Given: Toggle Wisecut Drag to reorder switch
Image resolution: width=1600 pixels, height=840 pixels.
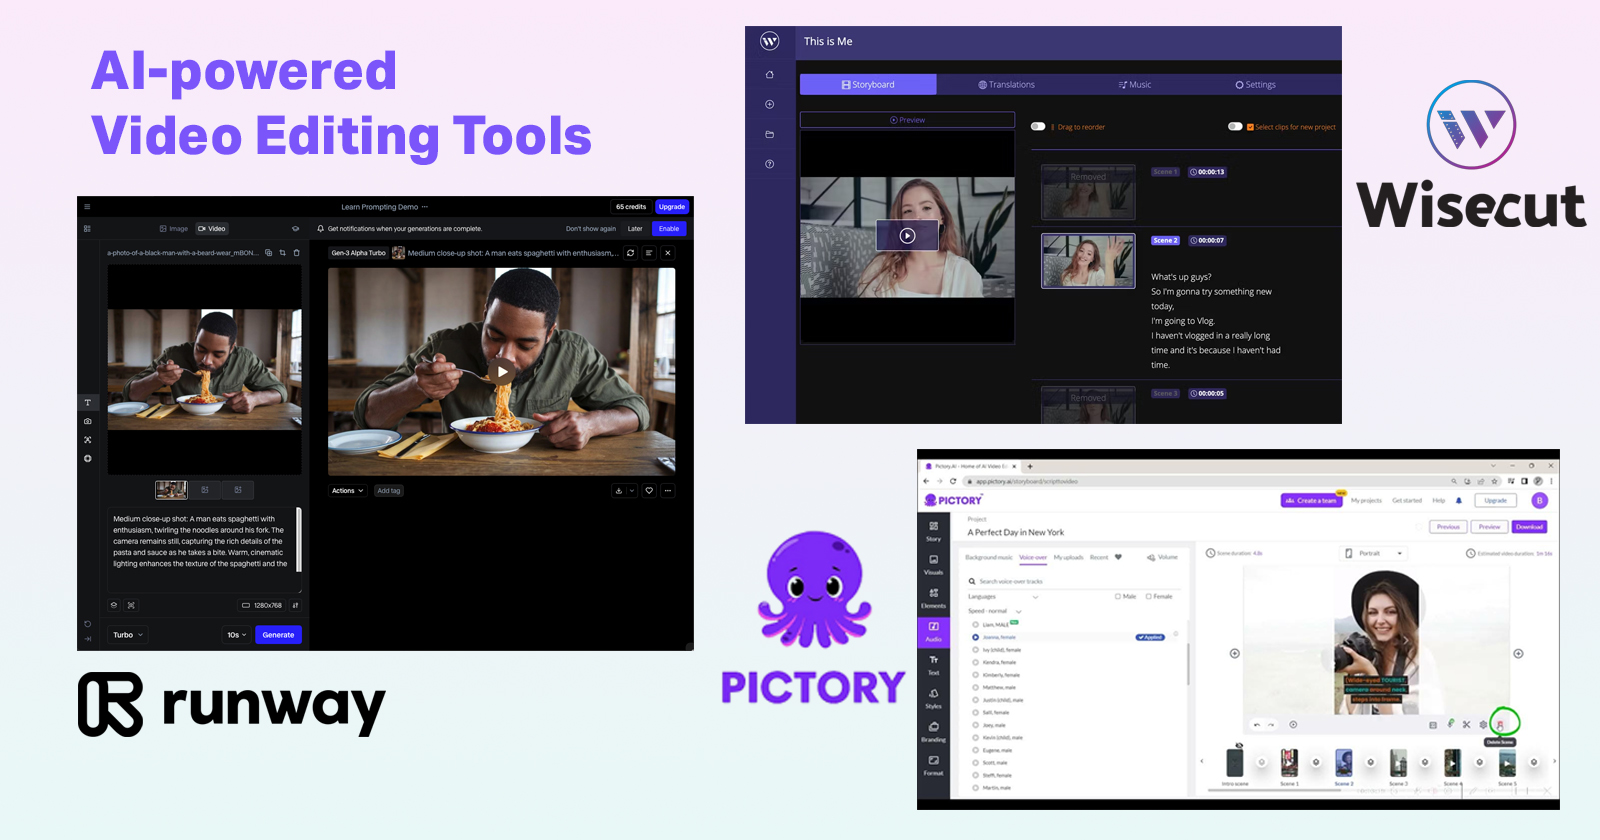Looking at the screenshot, I should click(1038, 127).
